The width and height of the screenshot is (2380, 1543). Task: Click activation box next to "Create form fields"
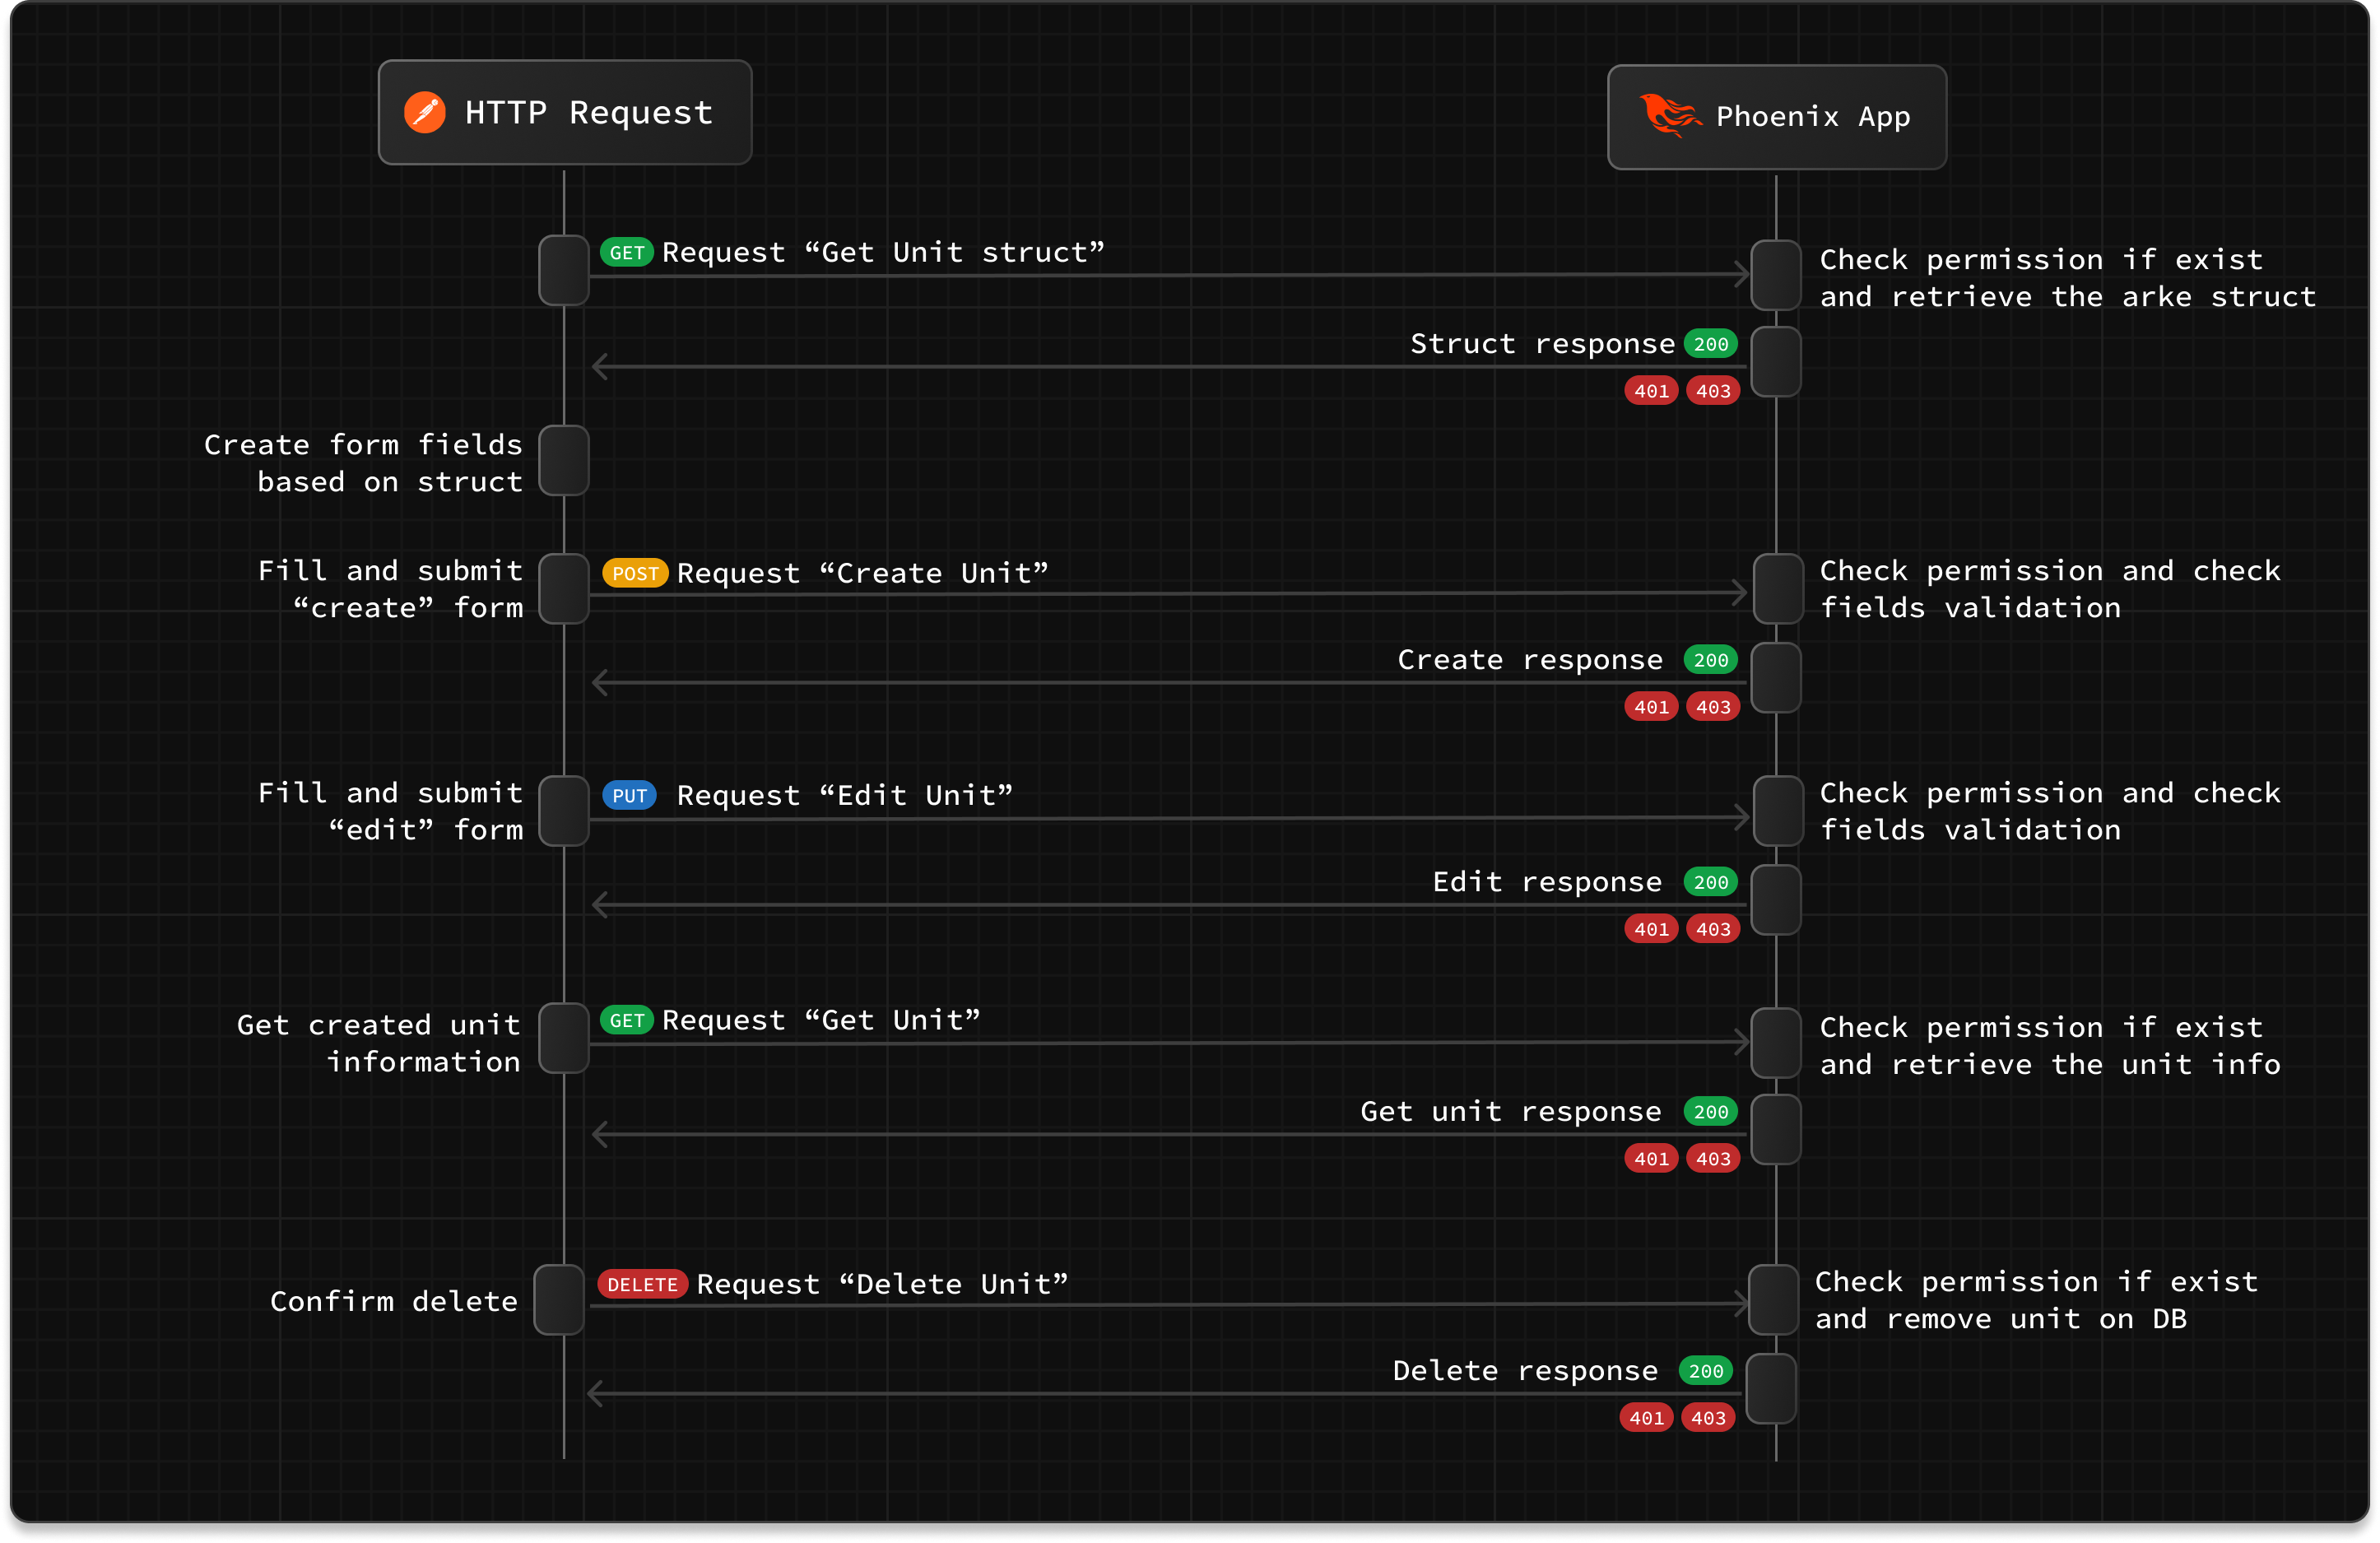(564, 461)
